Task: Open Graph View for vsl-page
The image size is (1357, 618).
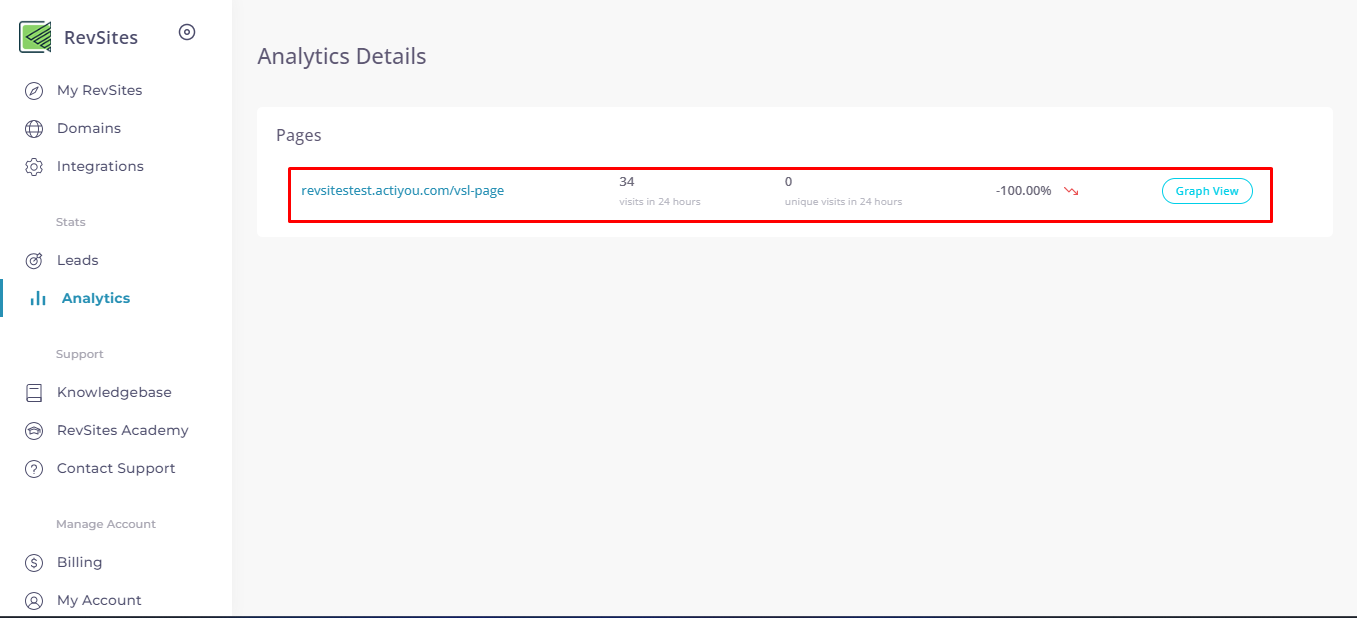Action: pyautogui.click(x=1207, y=190)
